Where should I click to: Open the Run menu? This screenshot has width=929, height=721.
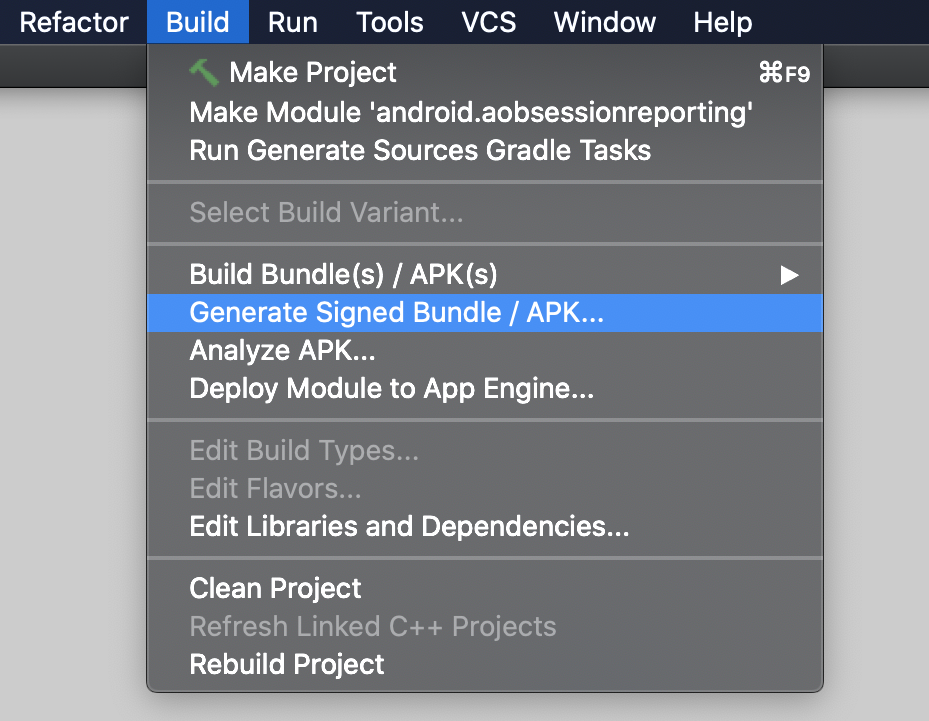point(293,23)
